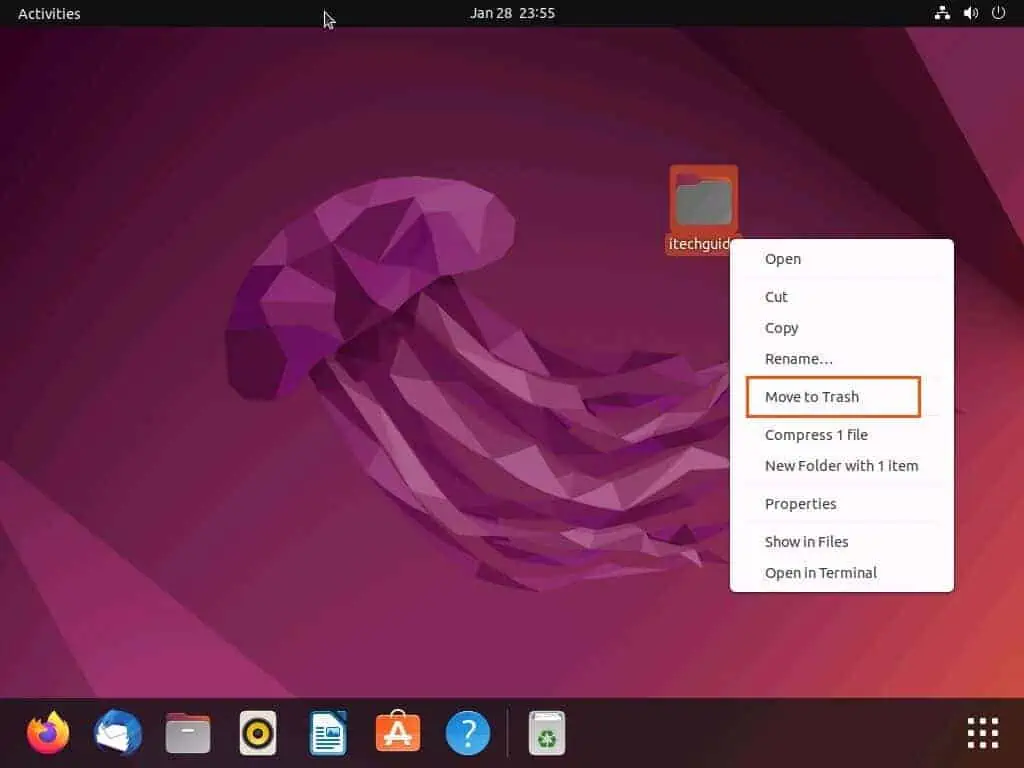The height and width of the screenshot is (768, 1024).
Task: Choose Open in Terminal from the menu
Action: click(x=820, y=572)
